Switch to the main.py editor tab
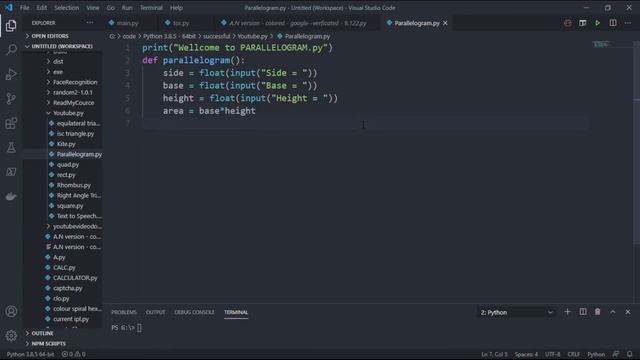Screen dimensions: 640x360 [127, 23]
